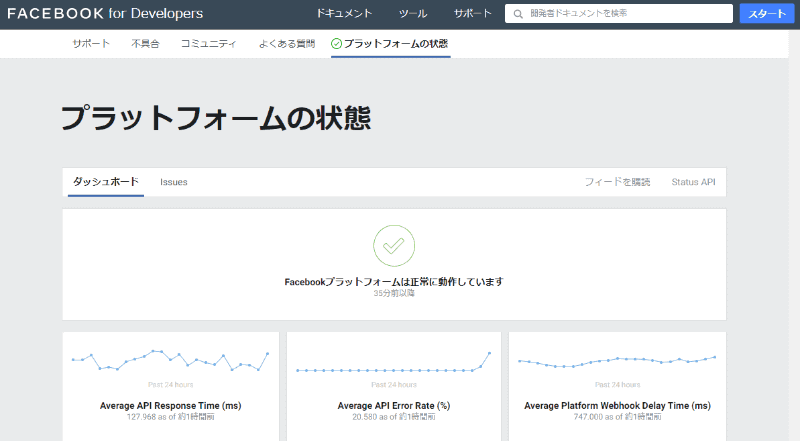800x441 pixels.
Task: Click the Facebookプラットフォームは正常に動作しています status text
Action: click(394, 282)
